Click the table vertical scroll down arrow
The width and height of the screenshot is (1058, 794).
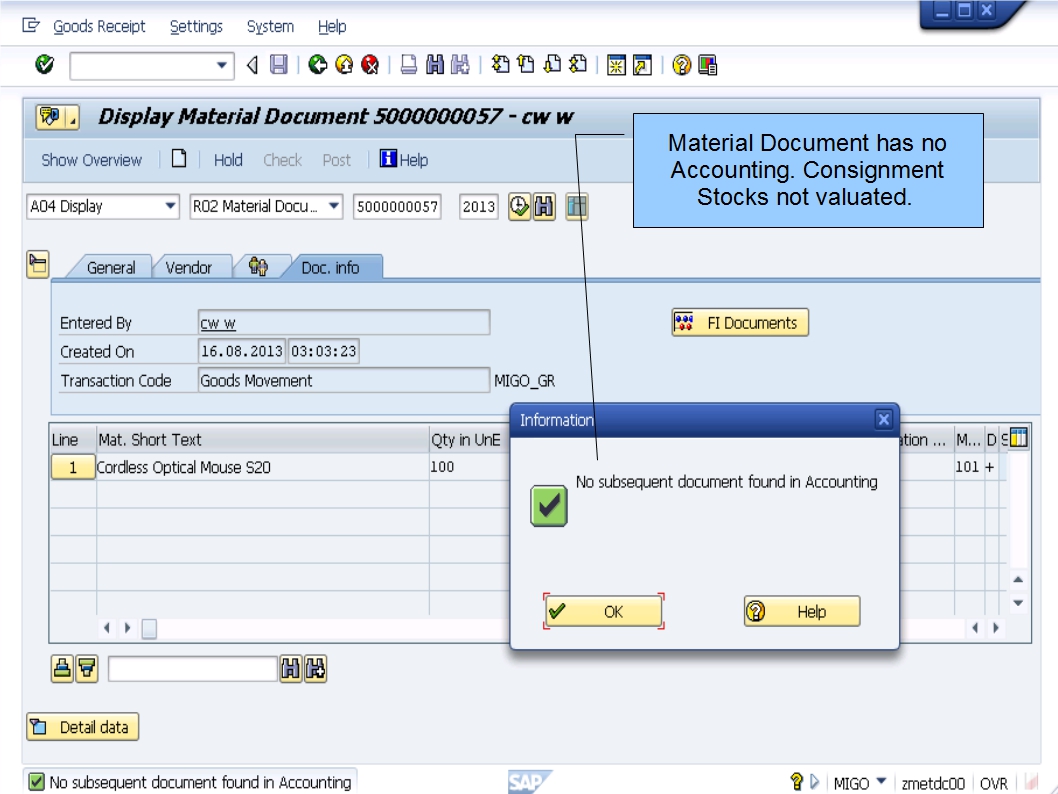[1018, 602]
